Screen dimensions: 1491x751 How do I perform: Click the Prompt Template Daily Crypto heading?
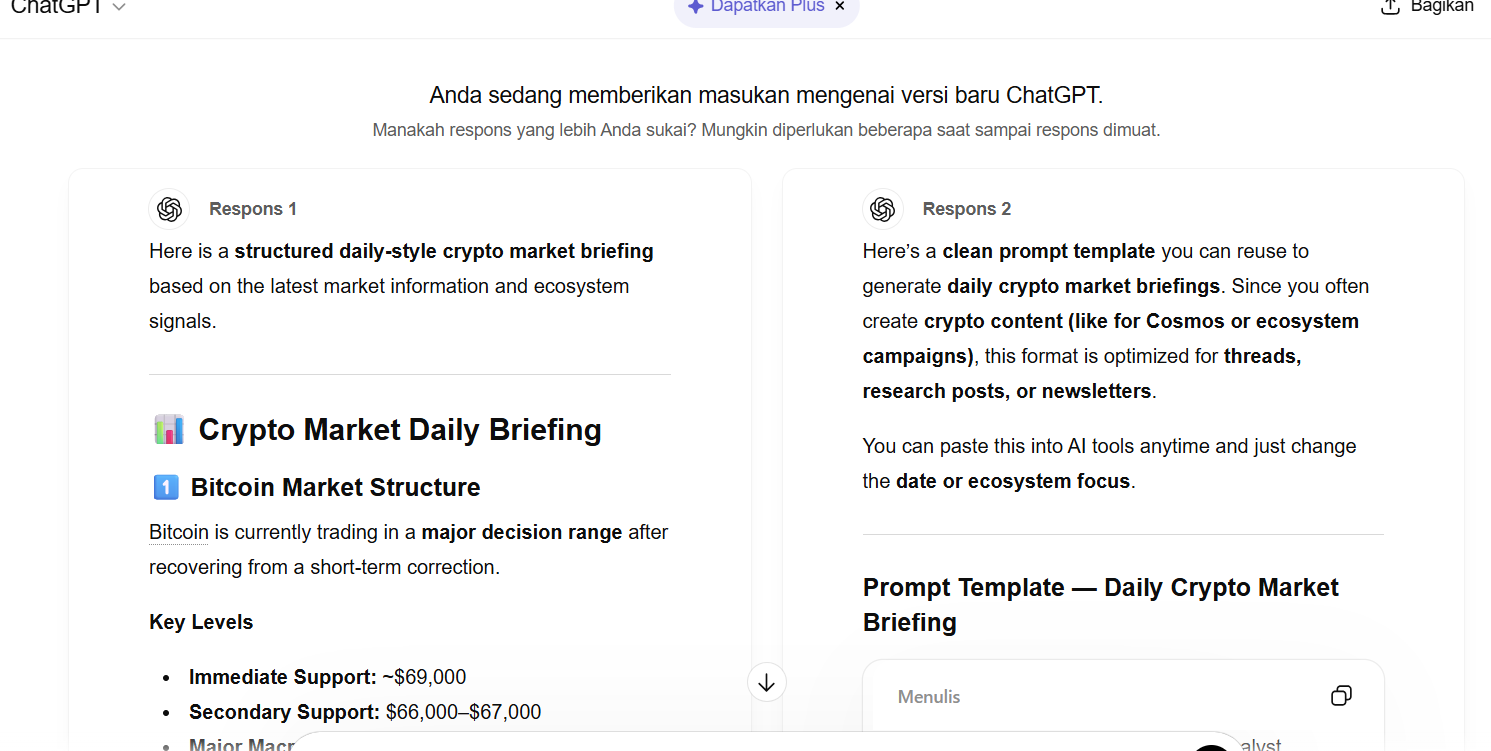pyautogui.click(x=1101, y=605)
